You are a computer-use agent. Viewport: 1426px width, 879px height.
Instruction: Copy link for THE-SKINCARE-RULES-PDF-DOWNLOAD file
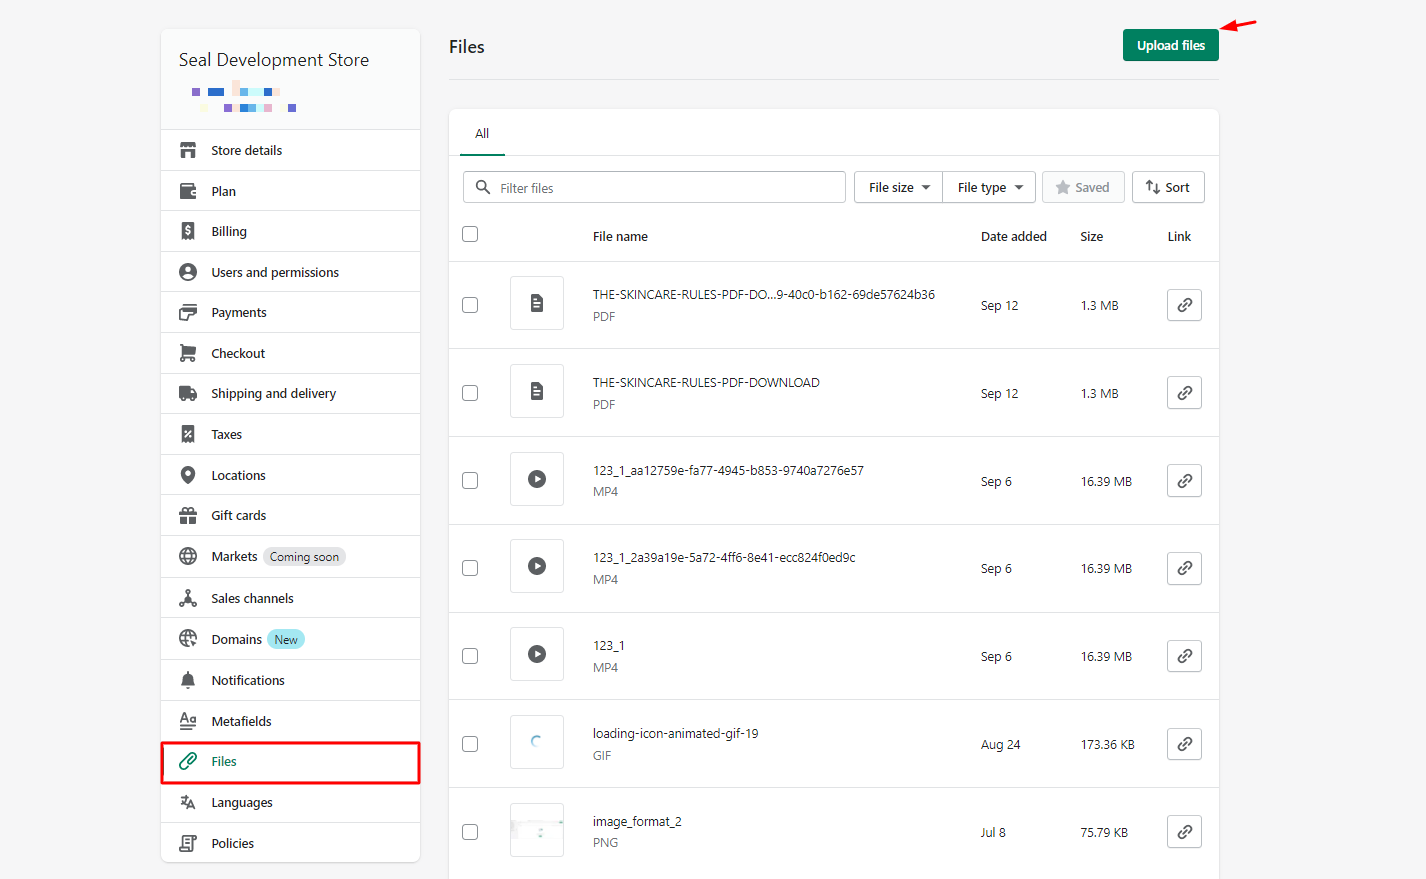click(x=1184, y=392)
